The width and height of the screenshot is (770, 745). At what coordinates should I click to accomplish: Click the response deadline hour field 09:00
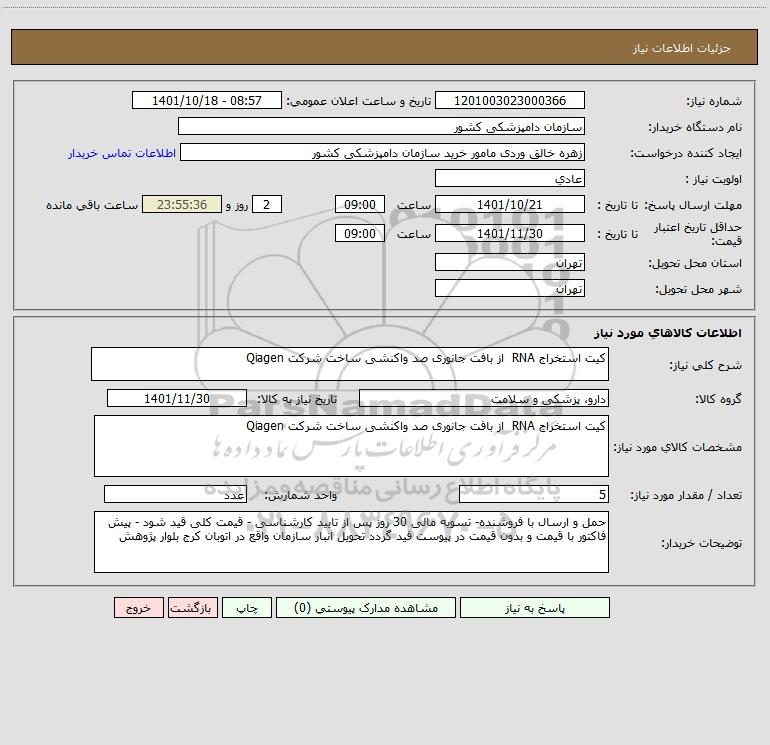point(359,204)
